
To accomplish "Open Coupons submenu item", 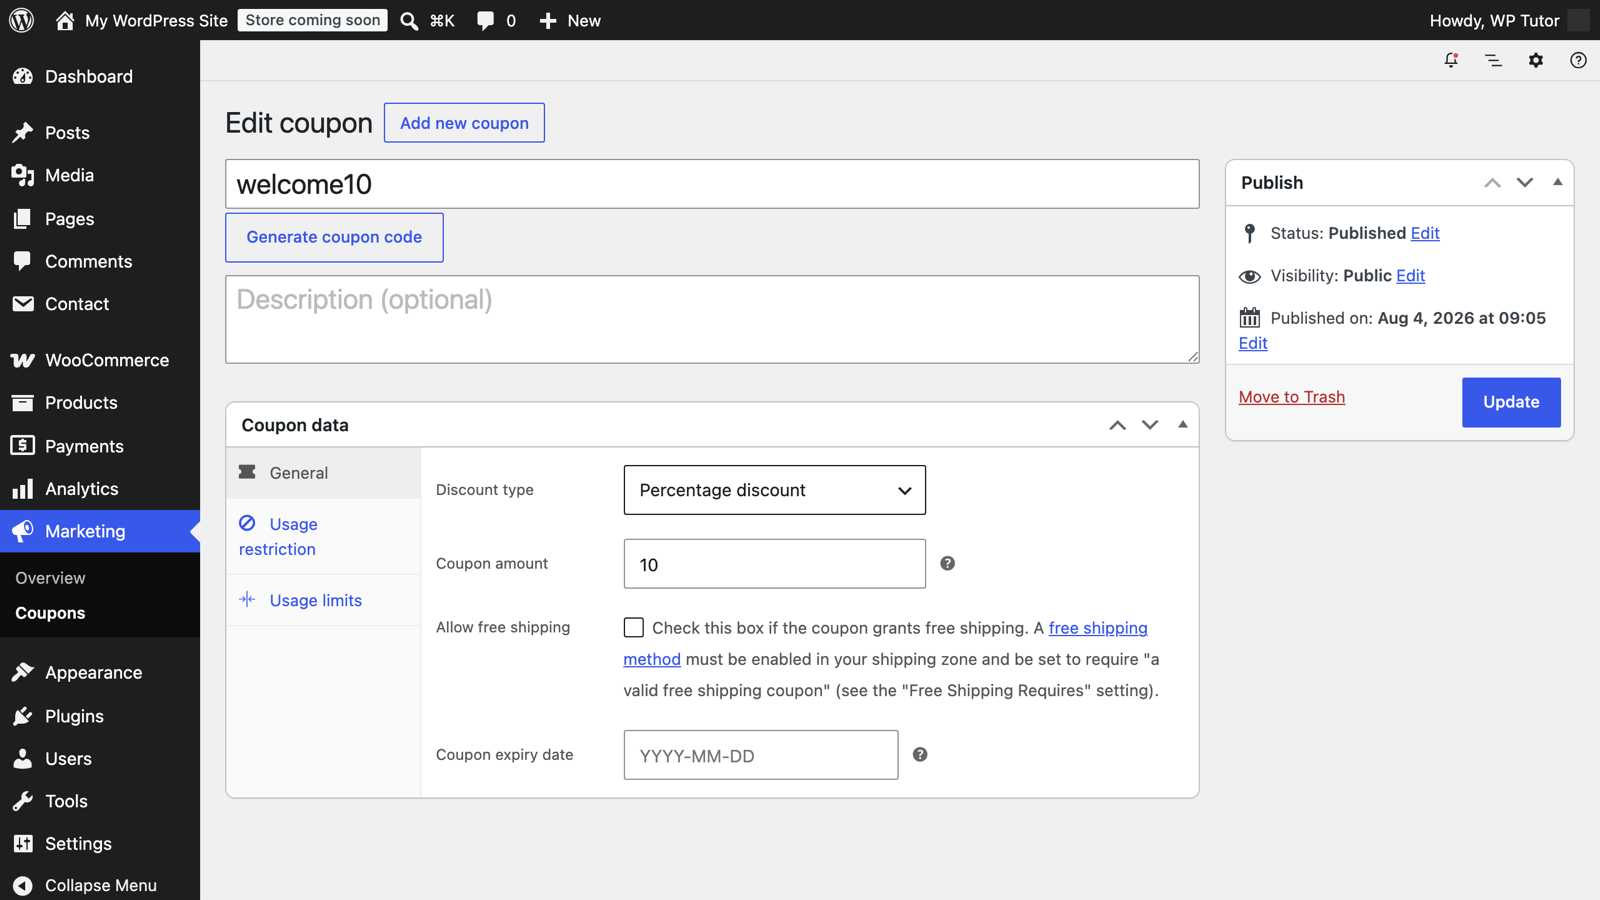I will tap(50, 613).
